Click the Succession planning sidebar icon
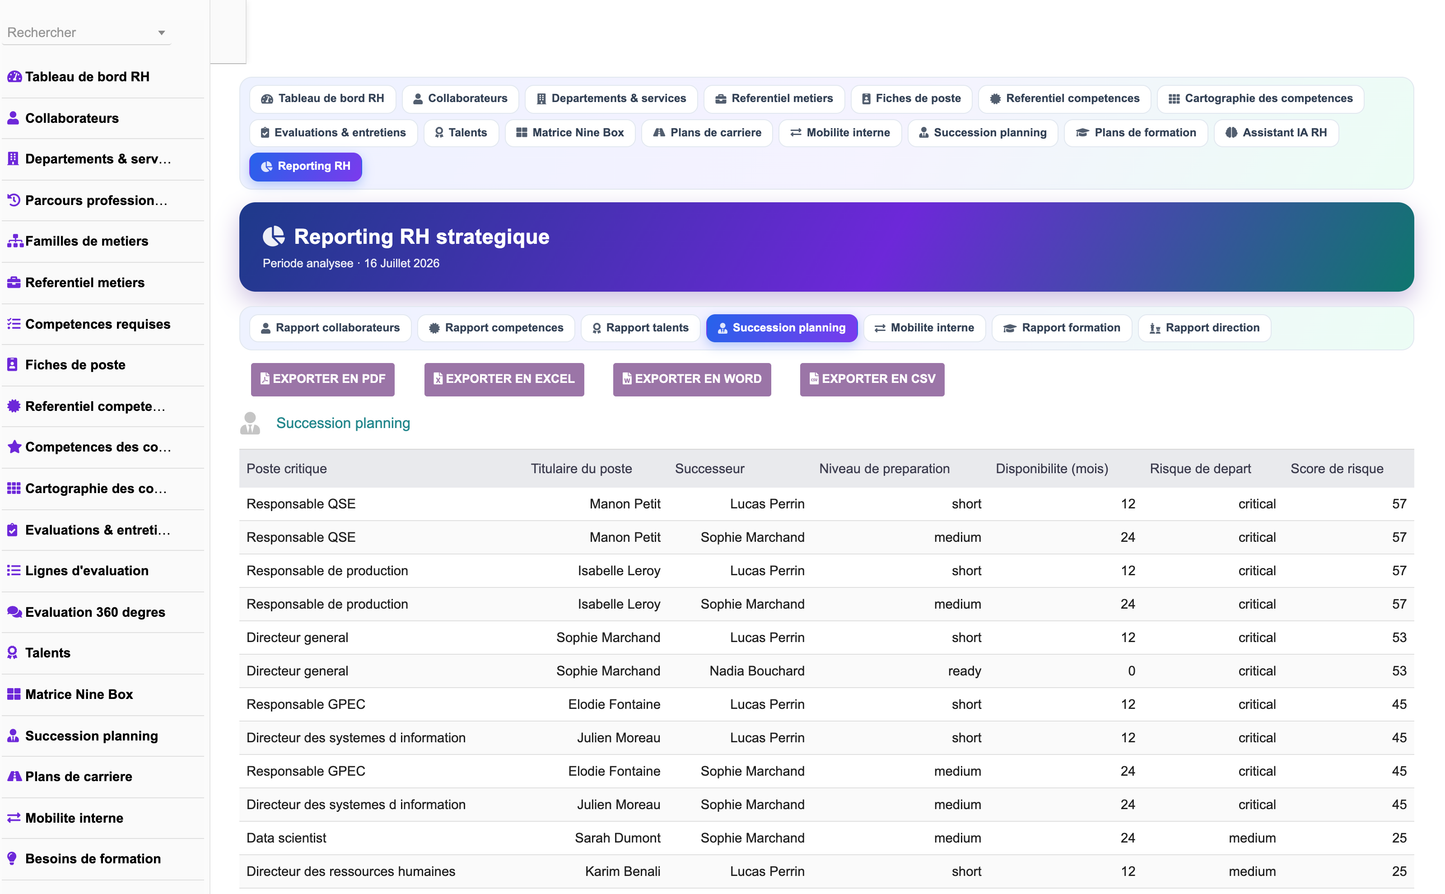 click(x=14, y=736)
